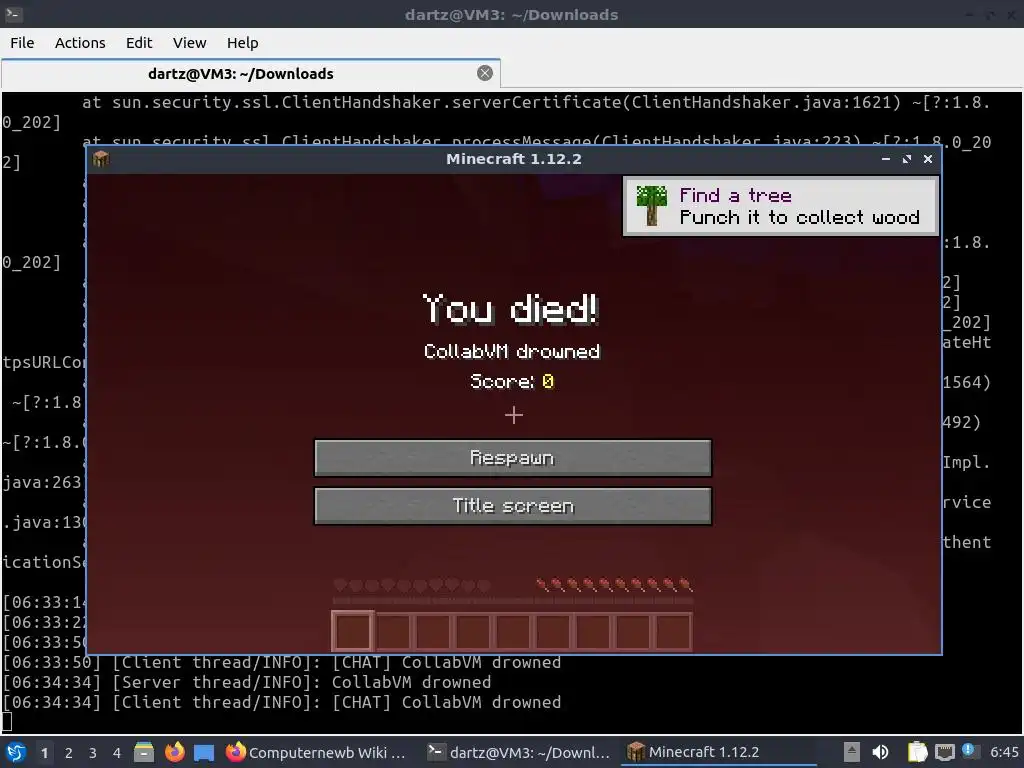The width and height of the screenshot is (1024, 768).
Task: Maximize the Minecraft 1.12.2 window
Action: click(906, 159)
